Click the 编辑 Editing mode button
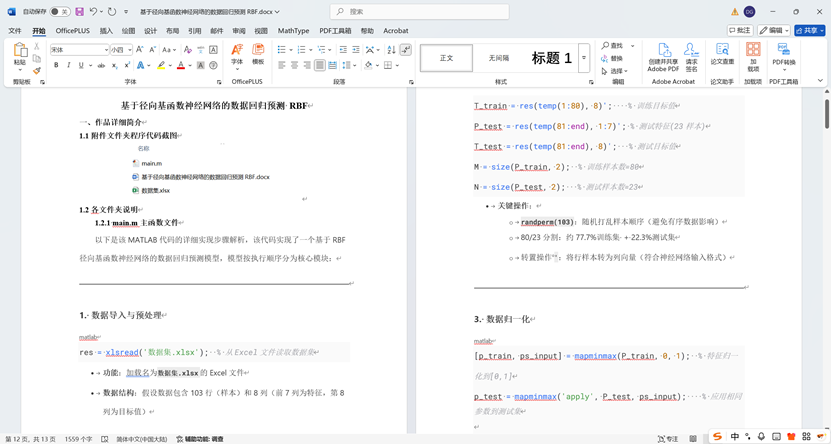This screenshot has height=444, width=831. [774, 31]
